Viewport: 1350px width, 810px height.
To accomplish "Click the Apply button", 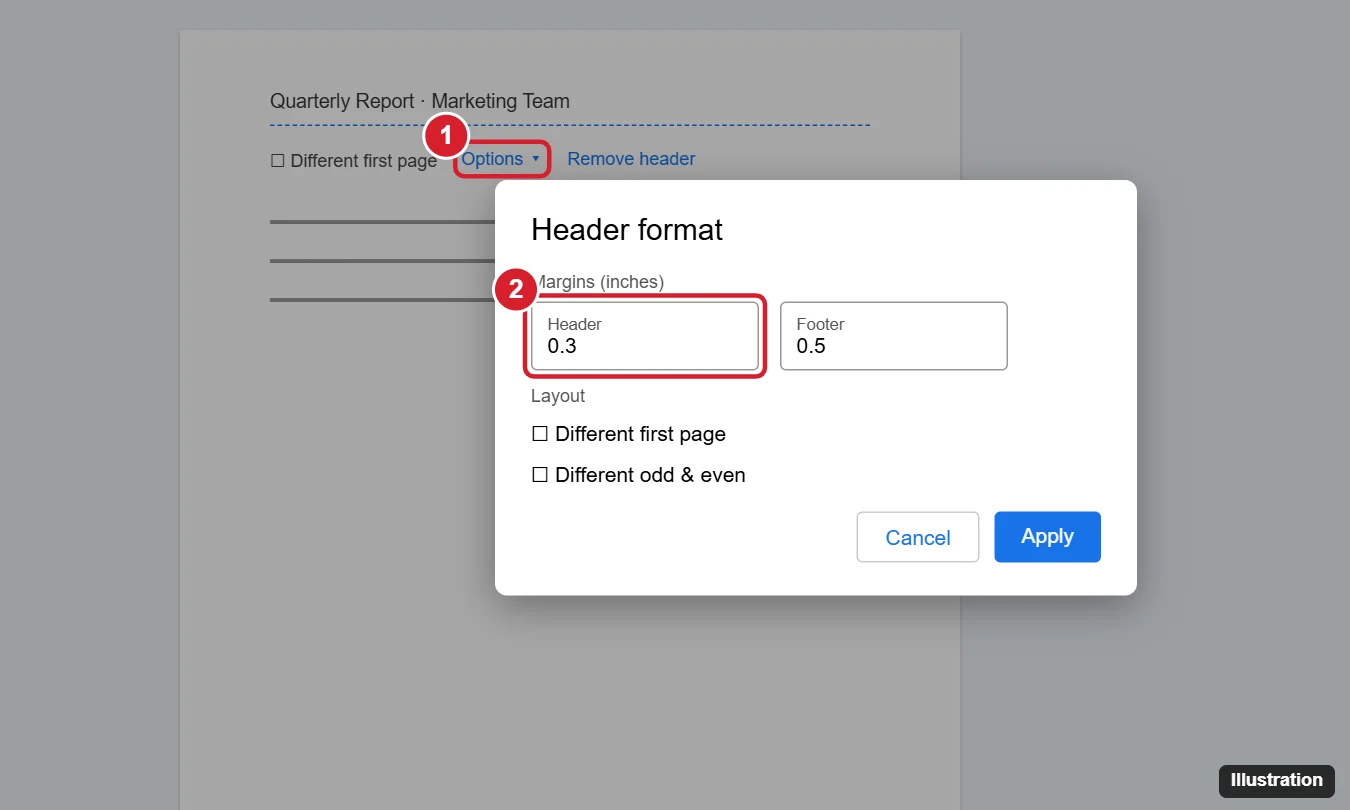I will [1047, 537].
